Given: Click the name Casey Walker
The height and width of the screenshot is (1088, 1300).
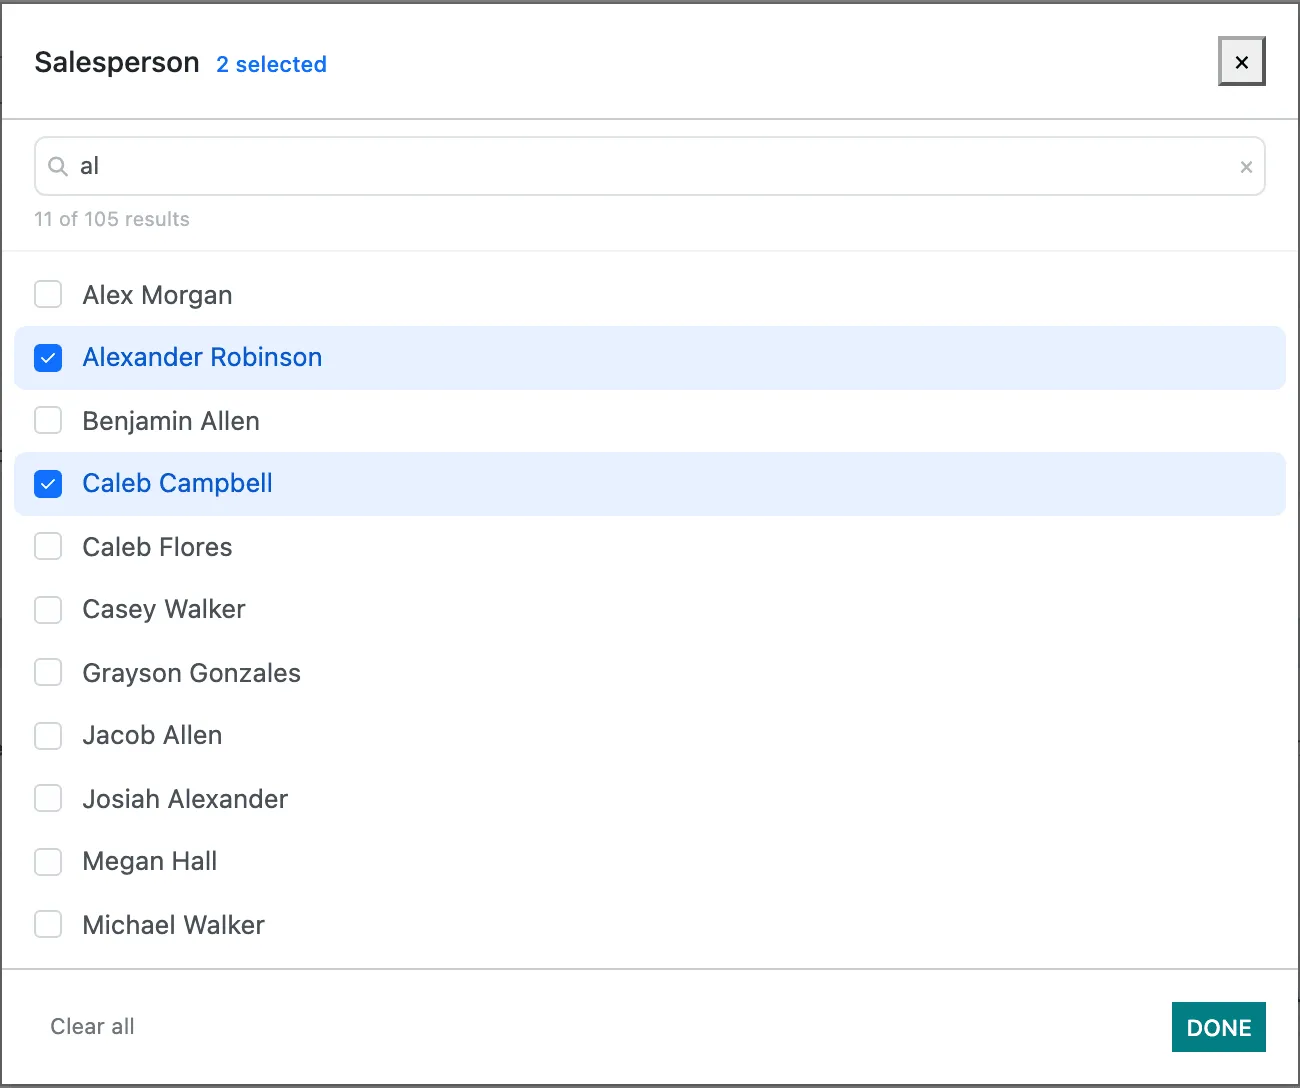Looking at the screenshot, I should (164, 609).
